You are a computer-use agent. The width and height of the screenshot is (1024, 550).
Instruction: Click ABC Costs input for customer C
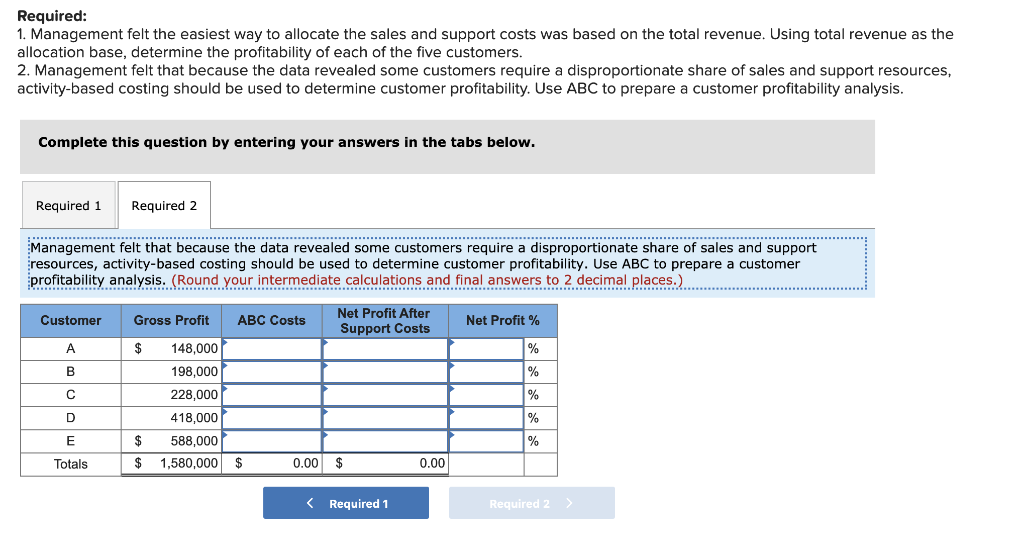point(272,395)
